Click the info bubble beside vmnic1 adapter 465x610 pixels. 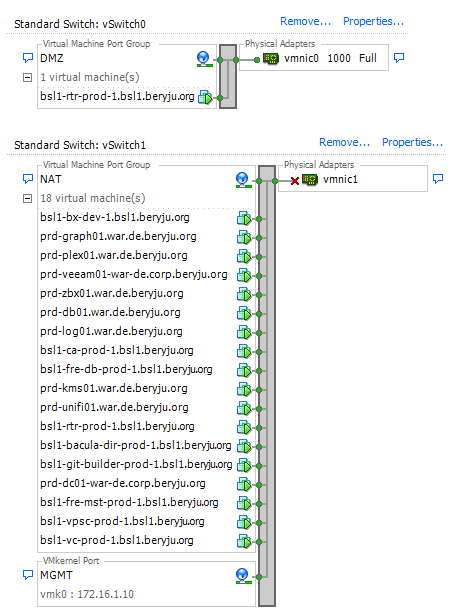coord(438,179)
